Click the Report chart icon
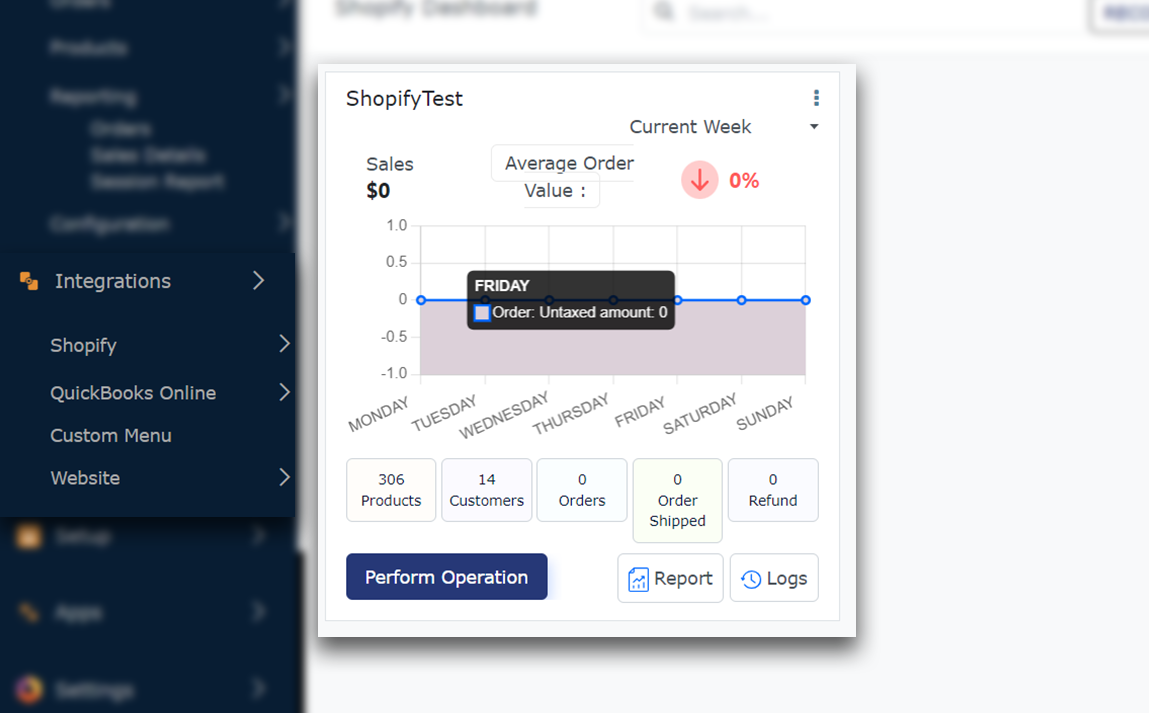Viewport: 1149px width, 713px height. pos(638,579)
